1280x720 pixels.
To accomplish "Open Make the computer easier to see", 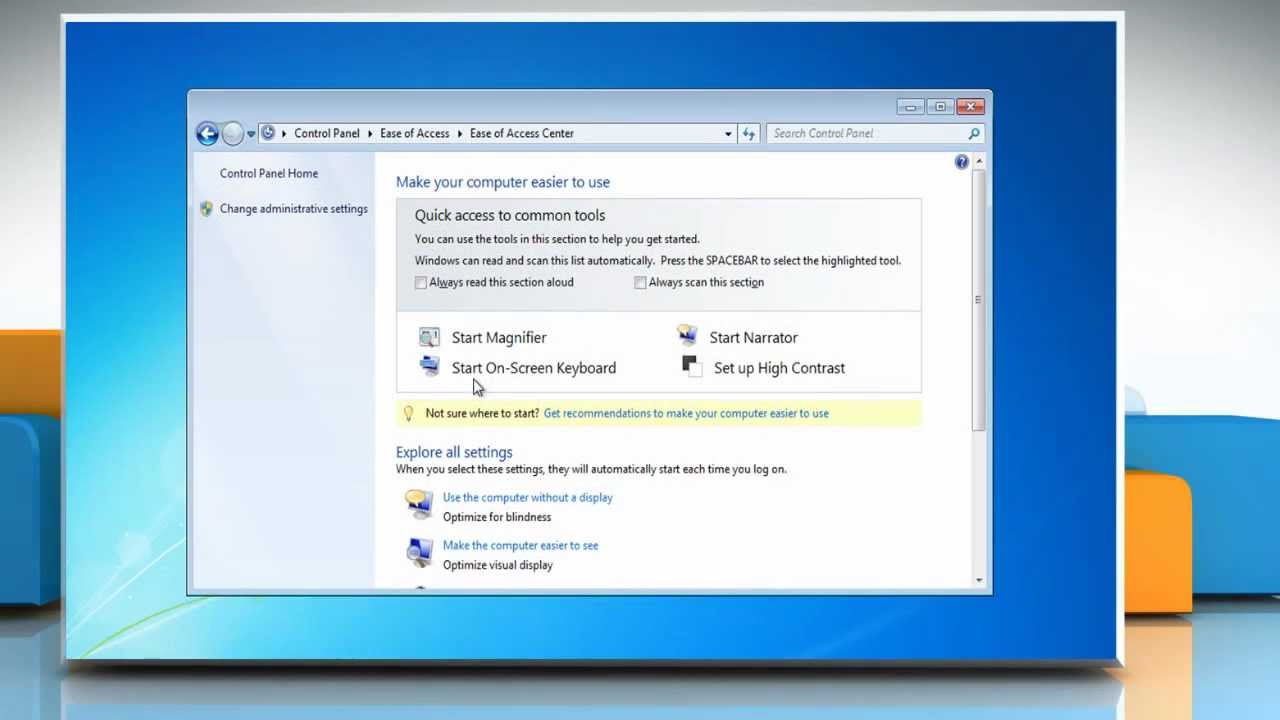I will tap(521, 545).
